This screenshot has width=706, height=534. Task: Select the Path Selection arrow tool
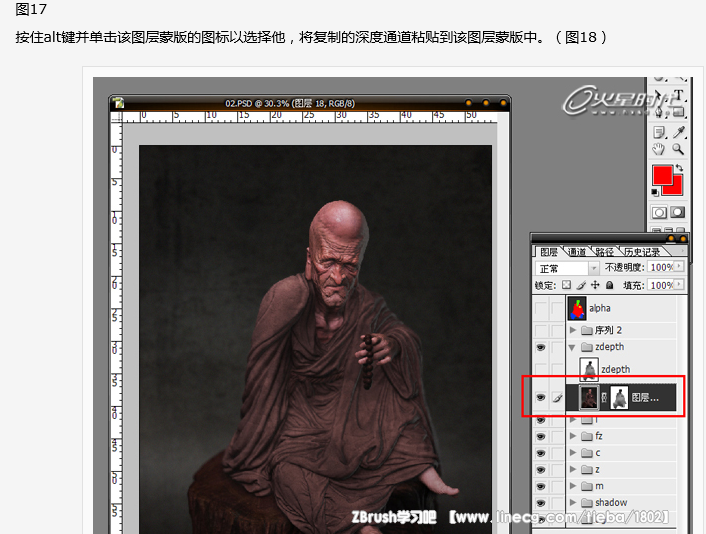(658, 96)
